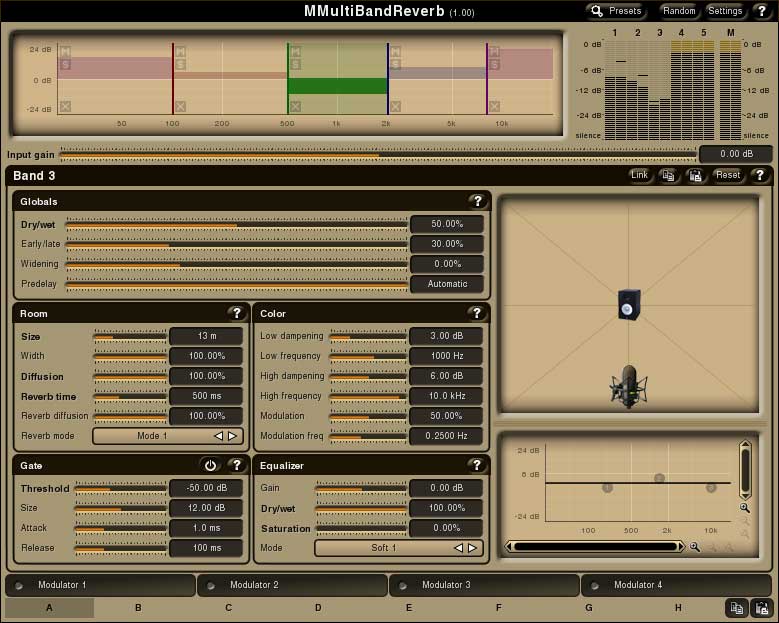Select previous Reverb mode with left arrow
The image size is (779, 623).
(218, 436)
